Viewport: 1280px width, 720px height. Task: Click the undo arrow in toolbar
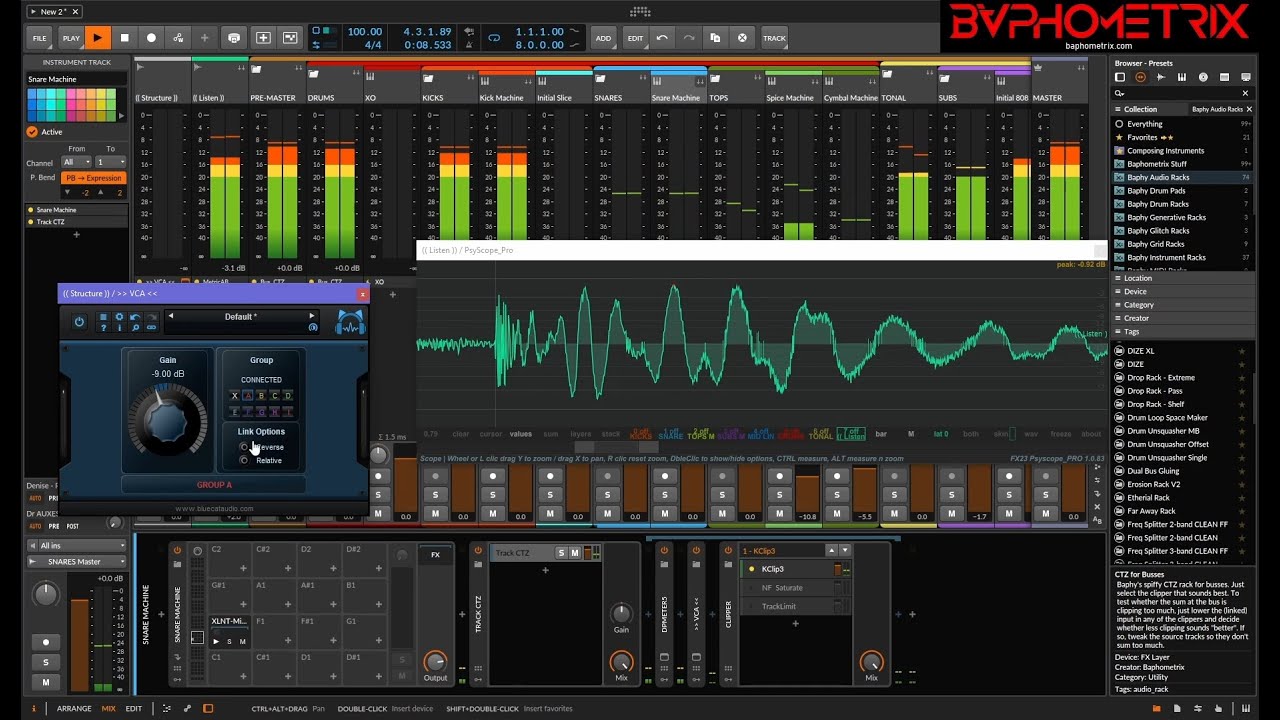[662, 38]
